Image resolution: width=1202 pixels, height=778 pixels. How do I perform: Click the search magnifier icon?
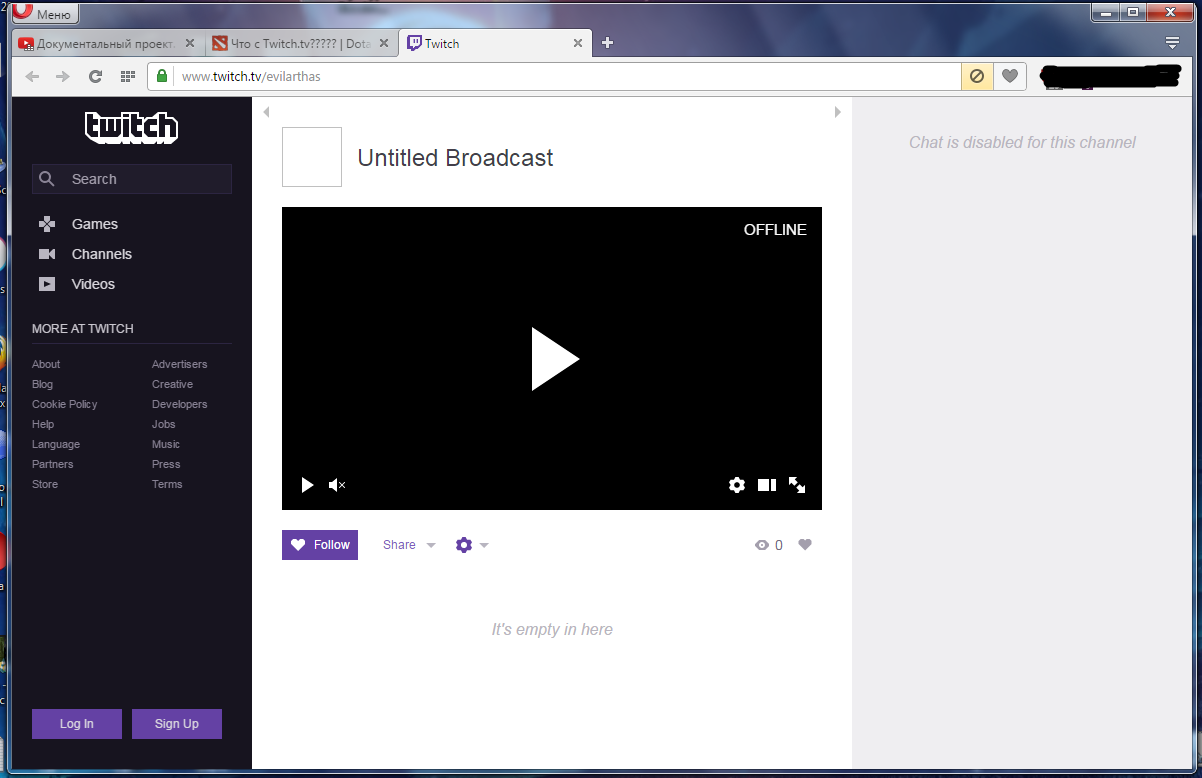pos(46,179)
